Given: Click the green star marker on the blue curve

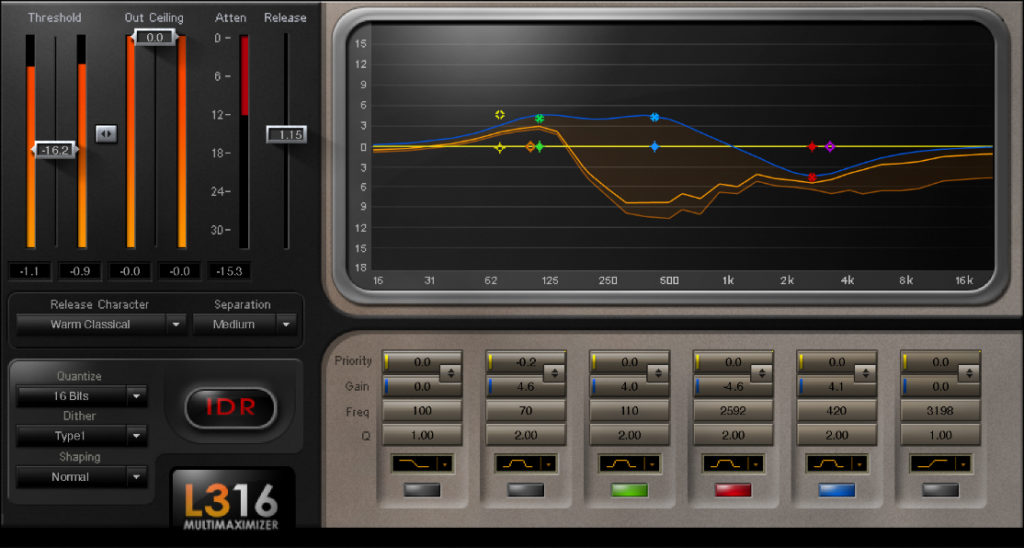Looking at the screenshot, I should pyautogui.click(x=539, y=118).
